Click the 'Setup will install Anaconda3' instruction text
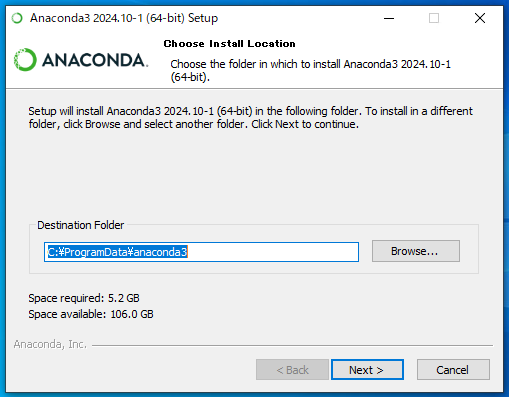The image size is (509, 397). [250, 118]
